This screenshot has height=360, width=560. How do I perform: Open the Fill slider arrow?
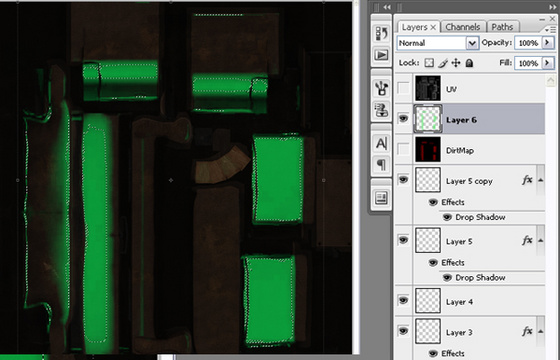click(x=547, y=63)
